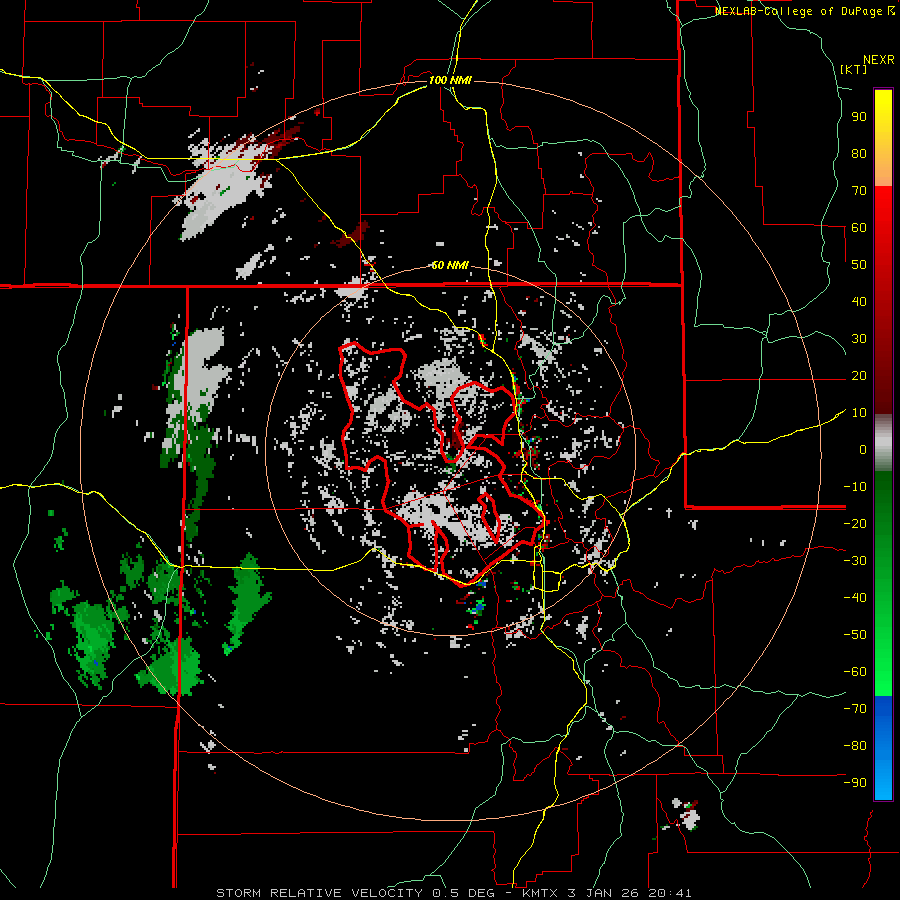Click the positive 80 knot scale value
Screen dimensions: 900x900
pos(859,154)
